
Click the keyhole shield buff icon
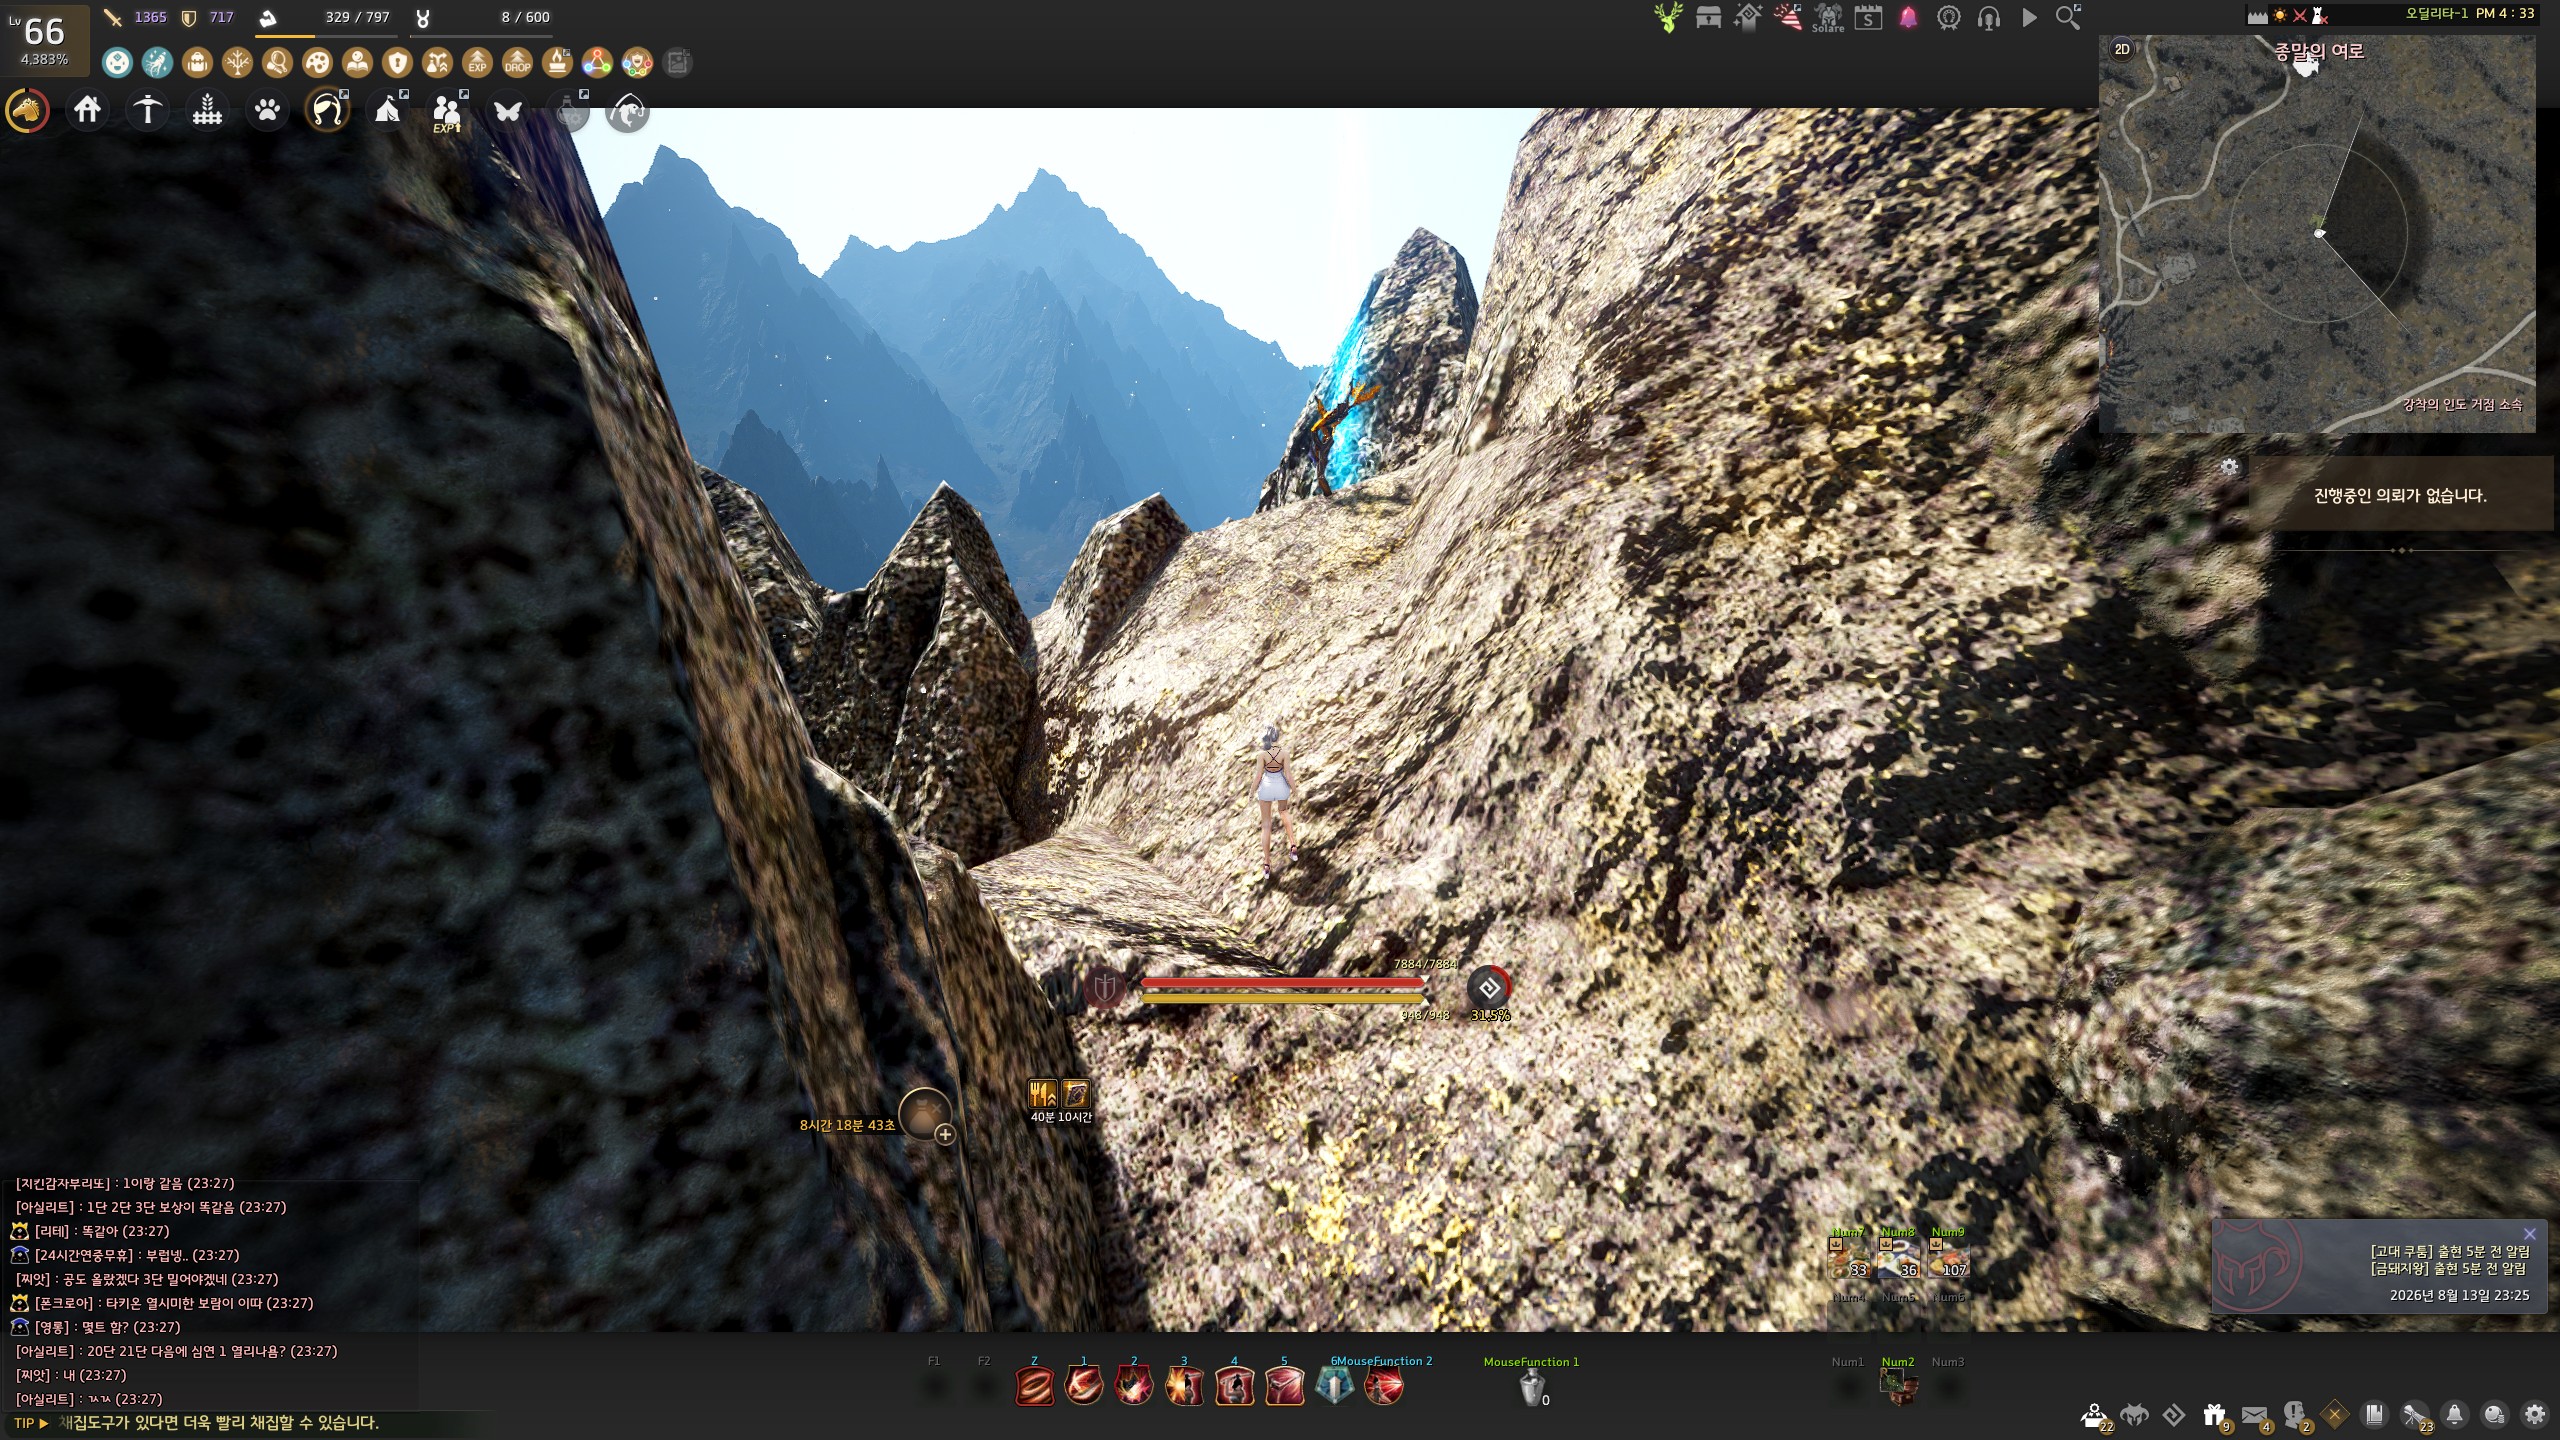[397, 63]
